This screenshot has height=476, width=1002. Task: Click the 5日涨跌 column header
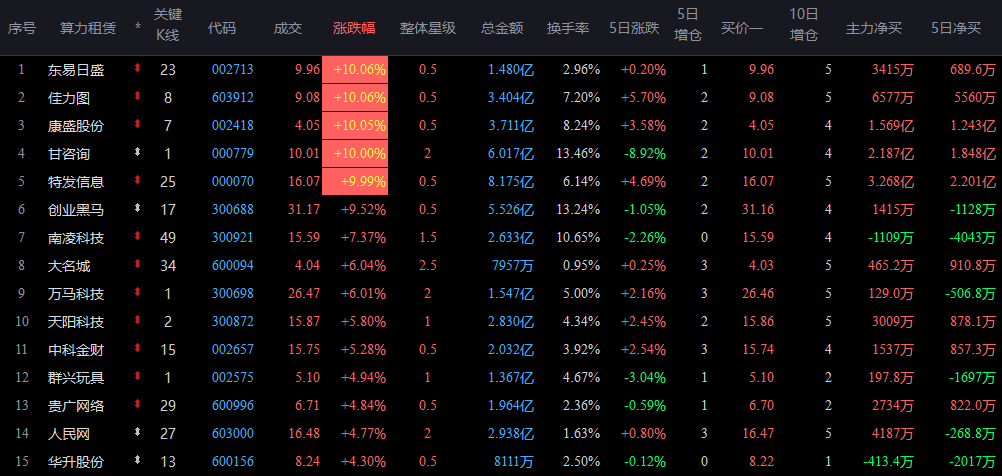[634, 28]
